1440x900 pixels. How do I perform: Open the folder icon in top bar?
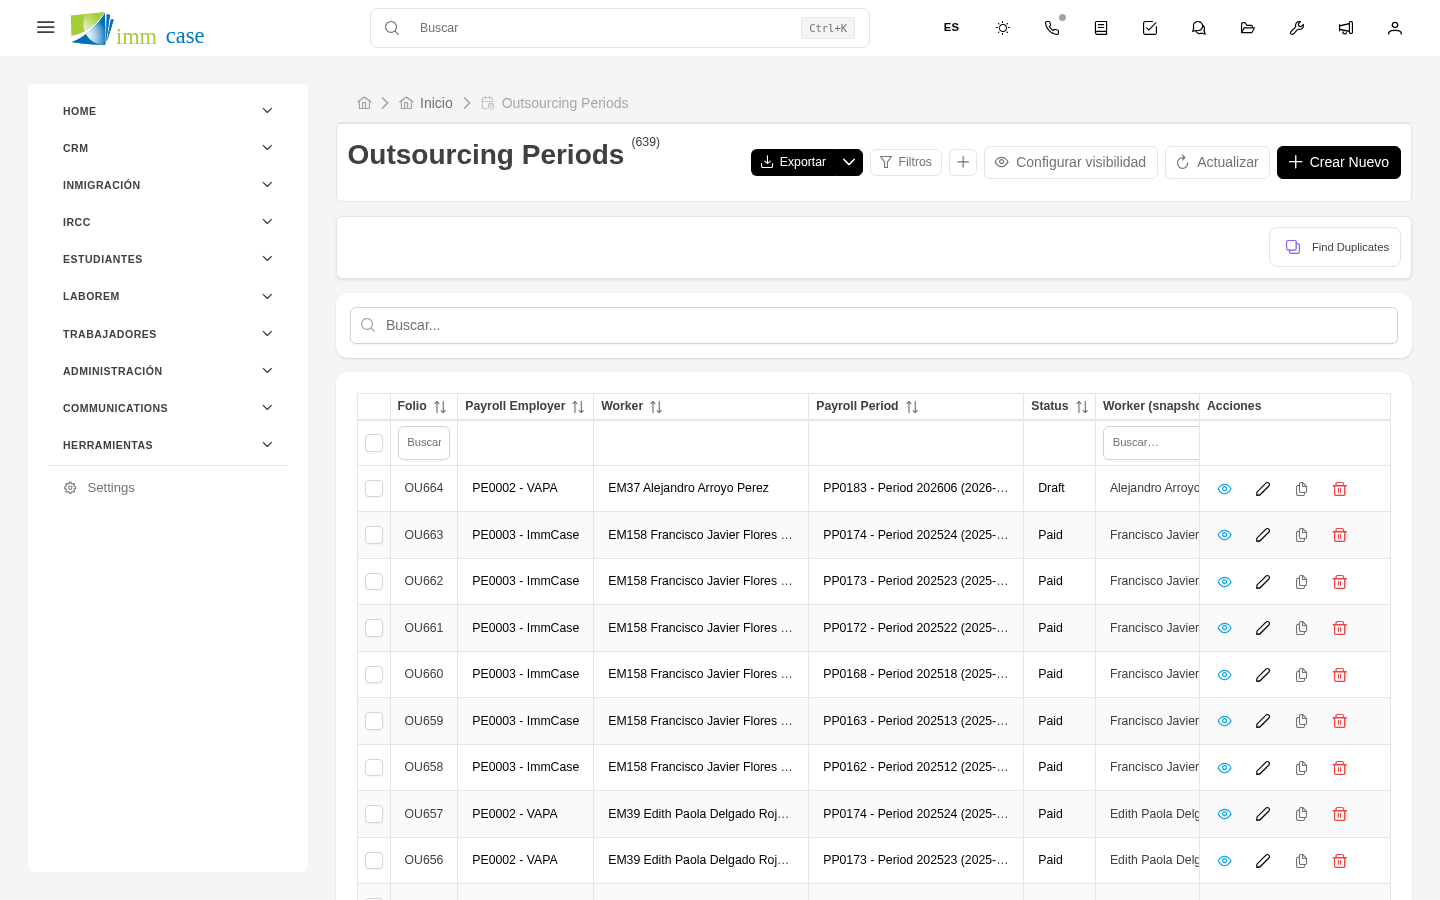point(1248,28)
